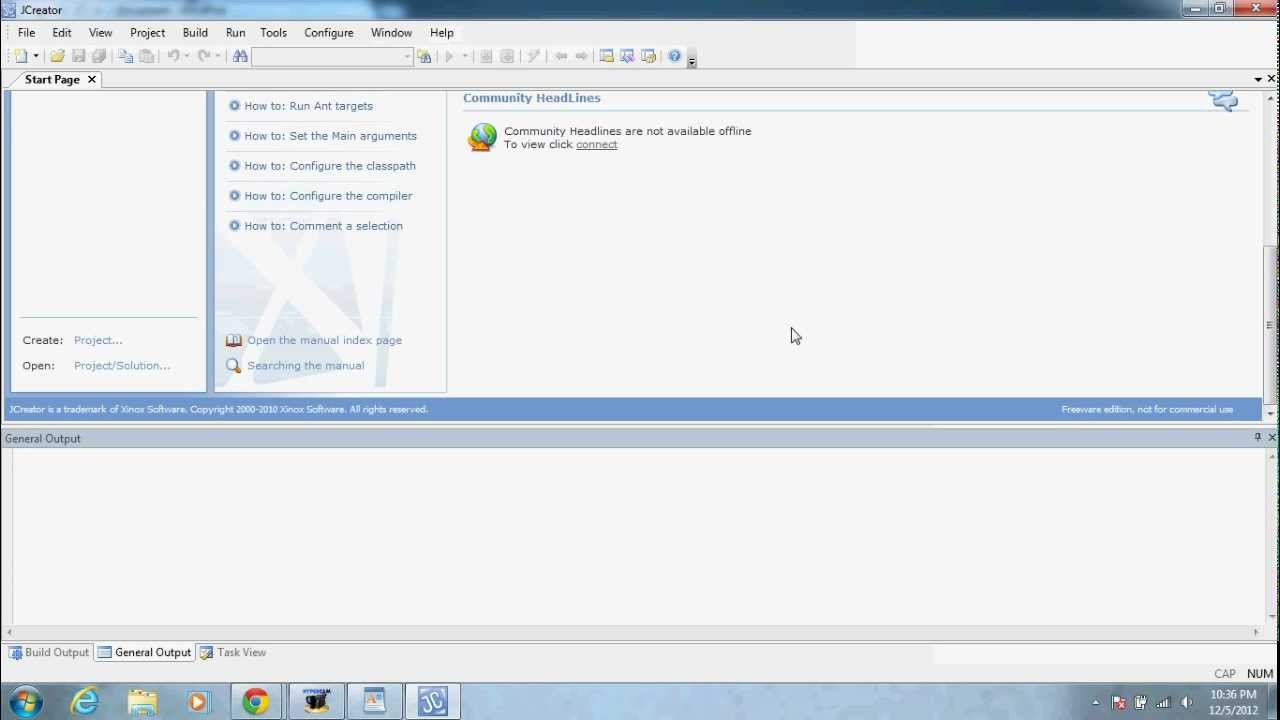The width and height of the screenshot is (1280, 720).
Task: Click the Navigate Forward arrow icon
Action: (x=582, y=57)
